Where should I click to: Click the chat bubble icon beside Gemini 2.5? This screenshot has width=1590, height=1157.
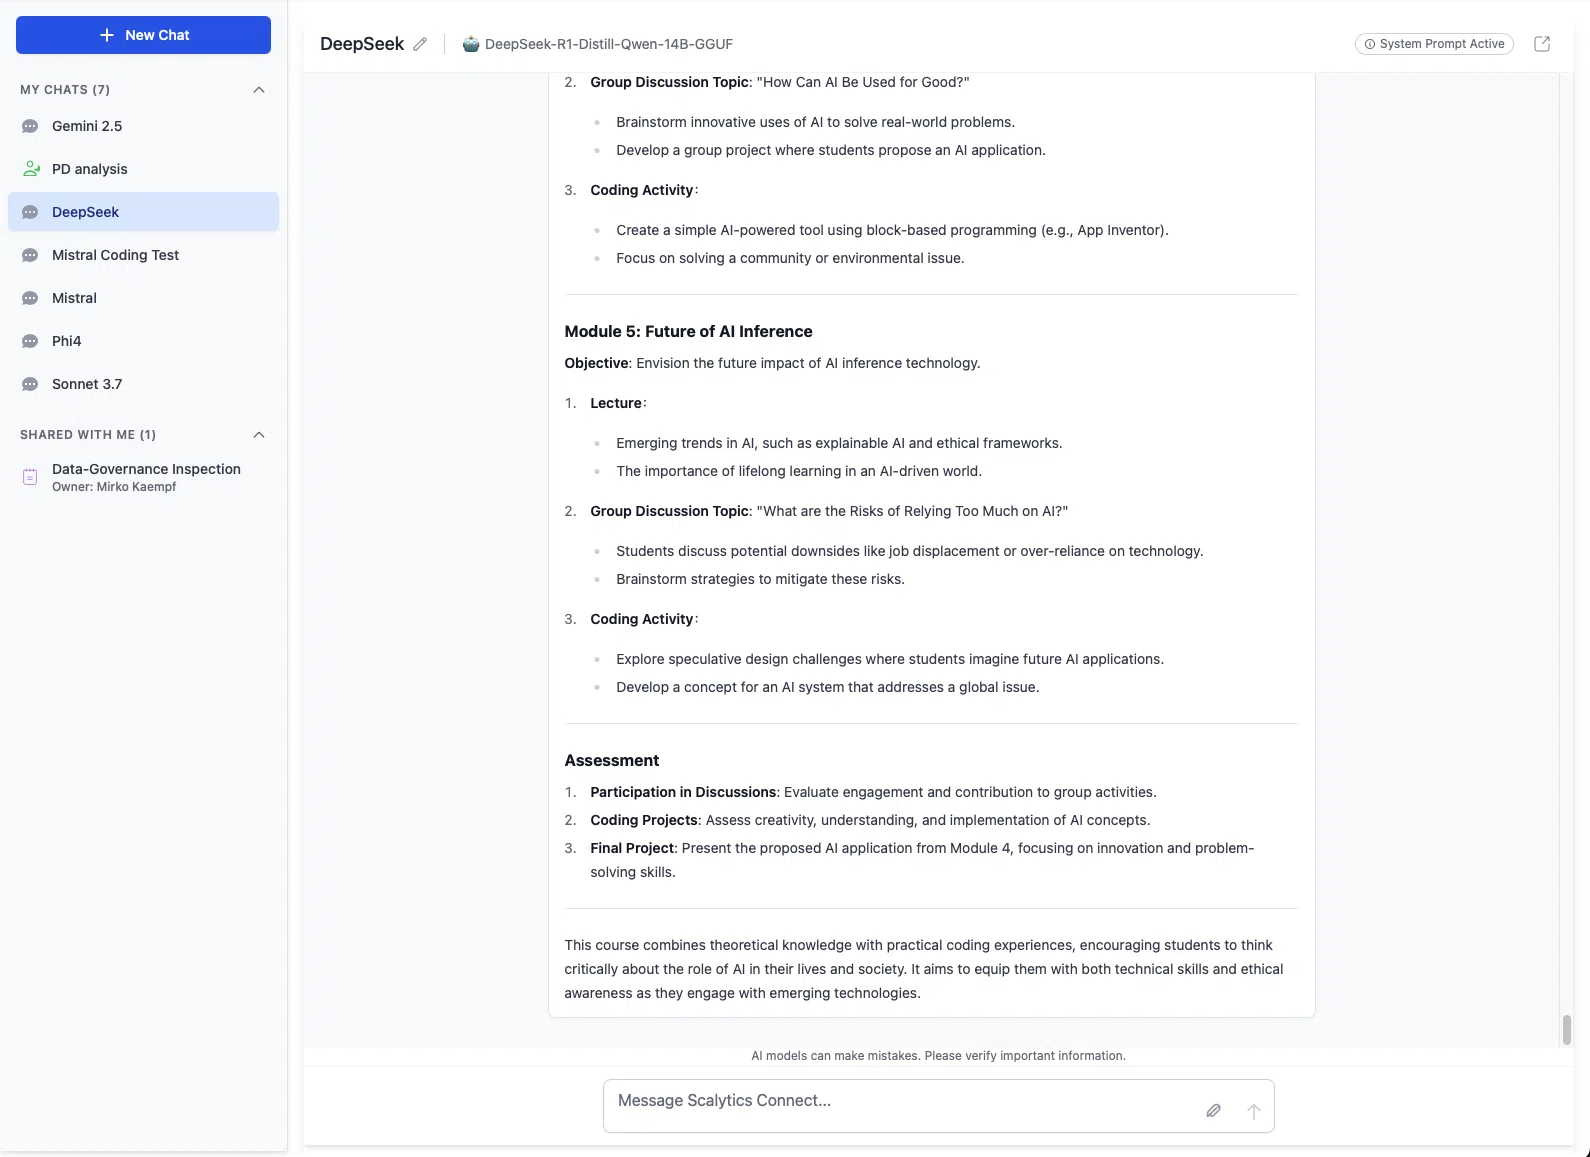(x=30, y=126)
